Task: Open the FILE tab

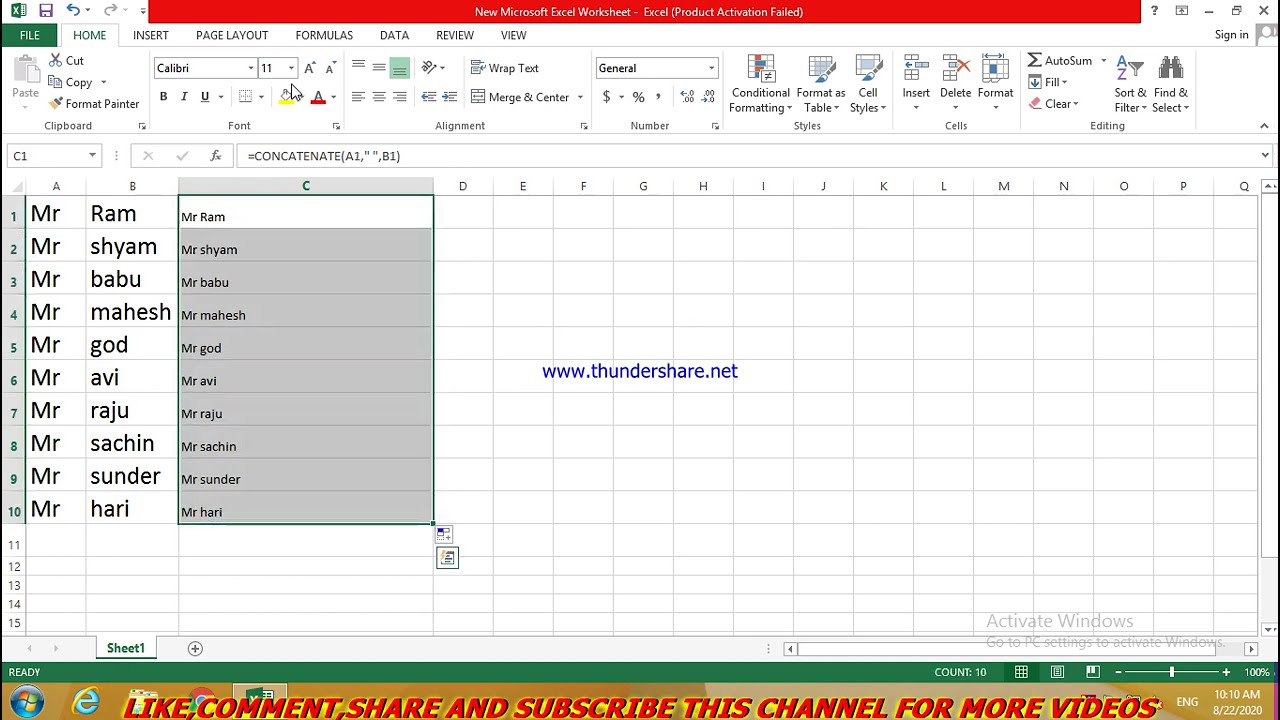Action: [x=29, y=35]
